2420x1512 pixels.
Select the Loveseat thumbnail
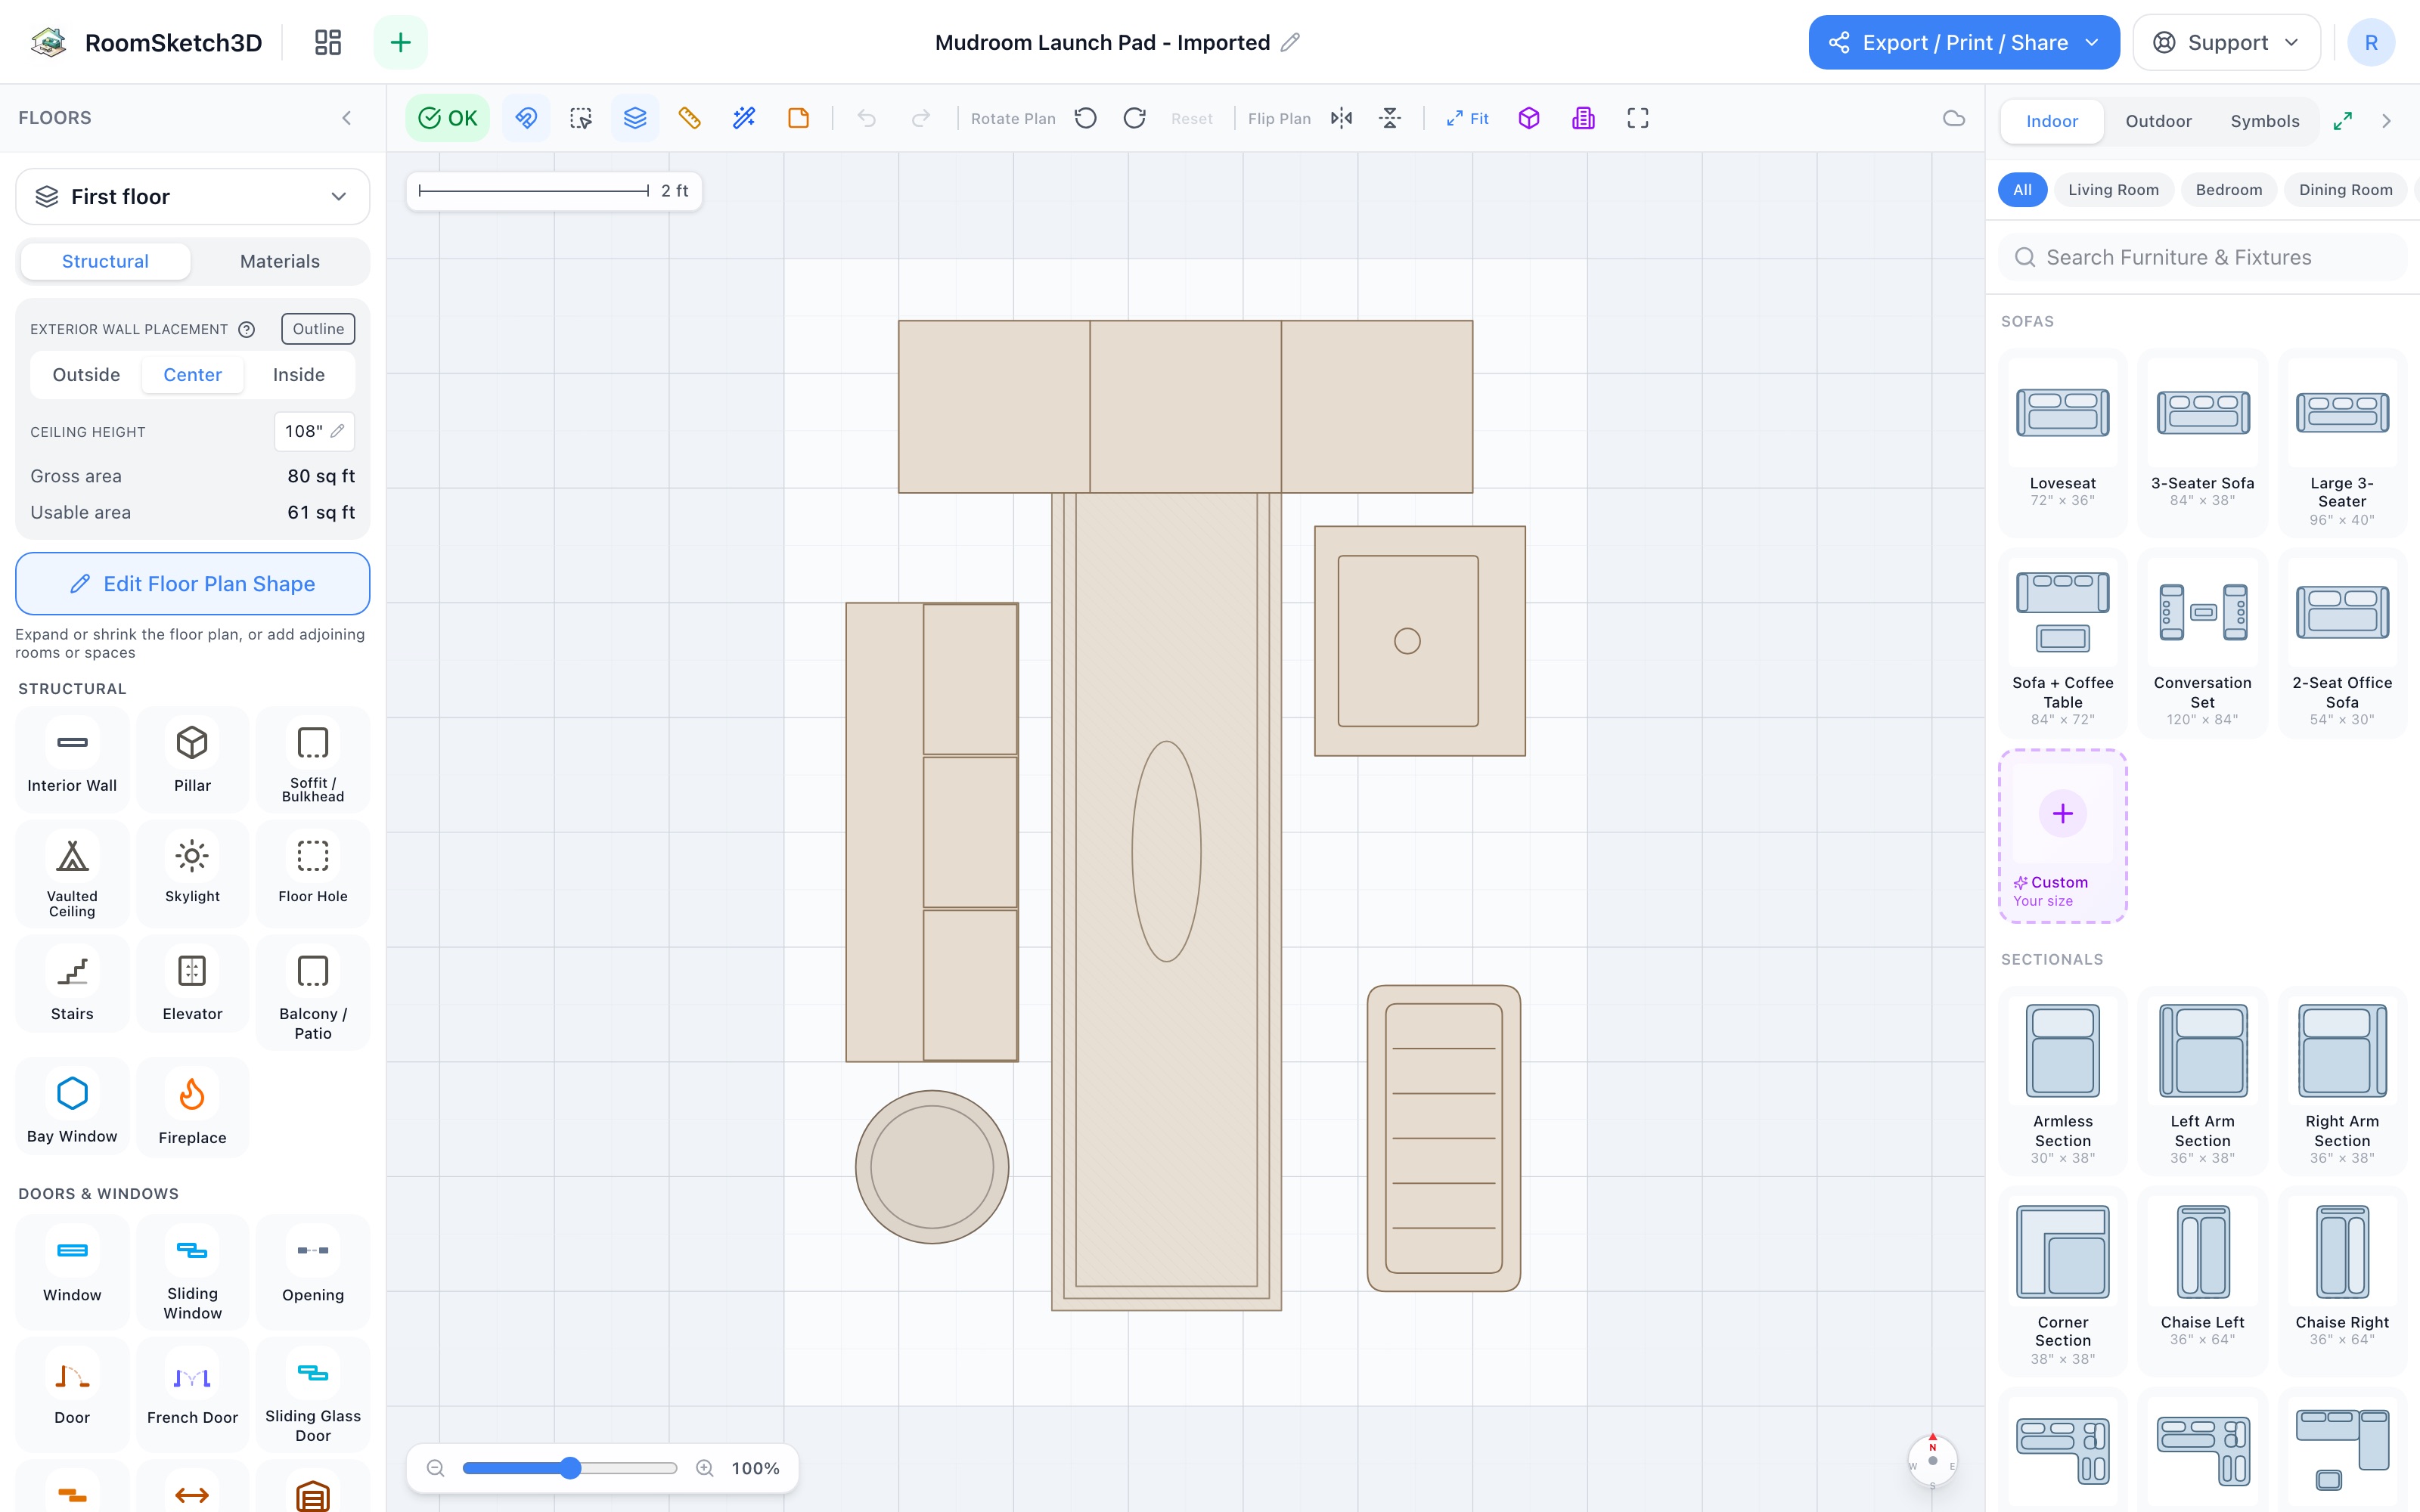[x=2062, y=414]
